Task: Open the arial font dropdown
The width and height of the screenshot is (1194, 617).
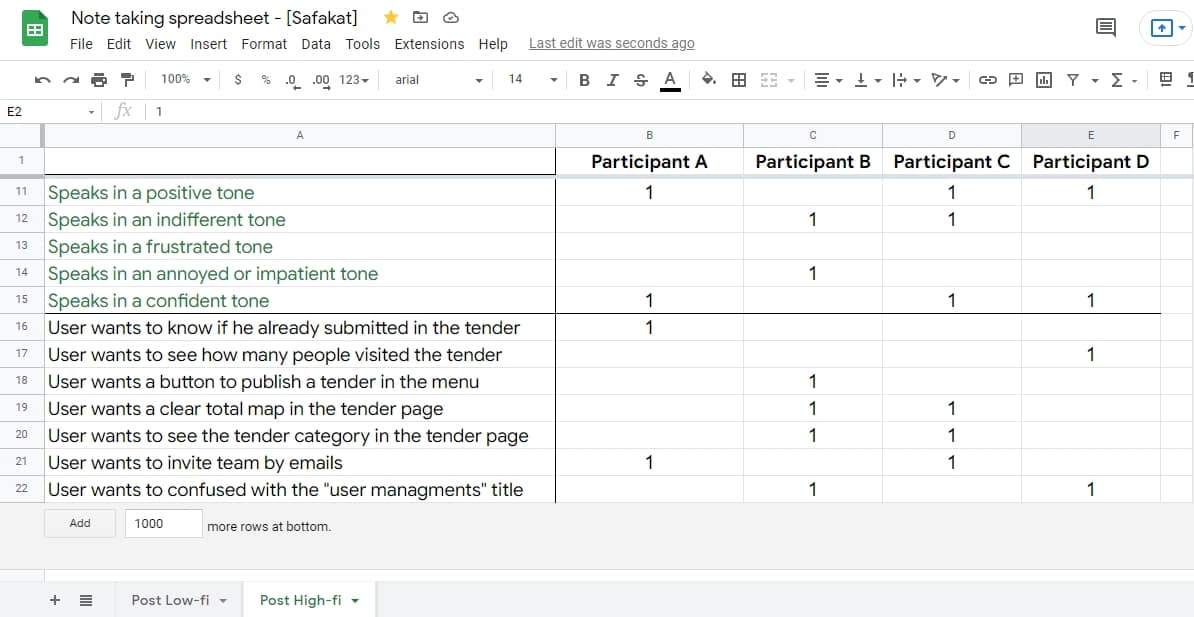Action: point(438,80)
